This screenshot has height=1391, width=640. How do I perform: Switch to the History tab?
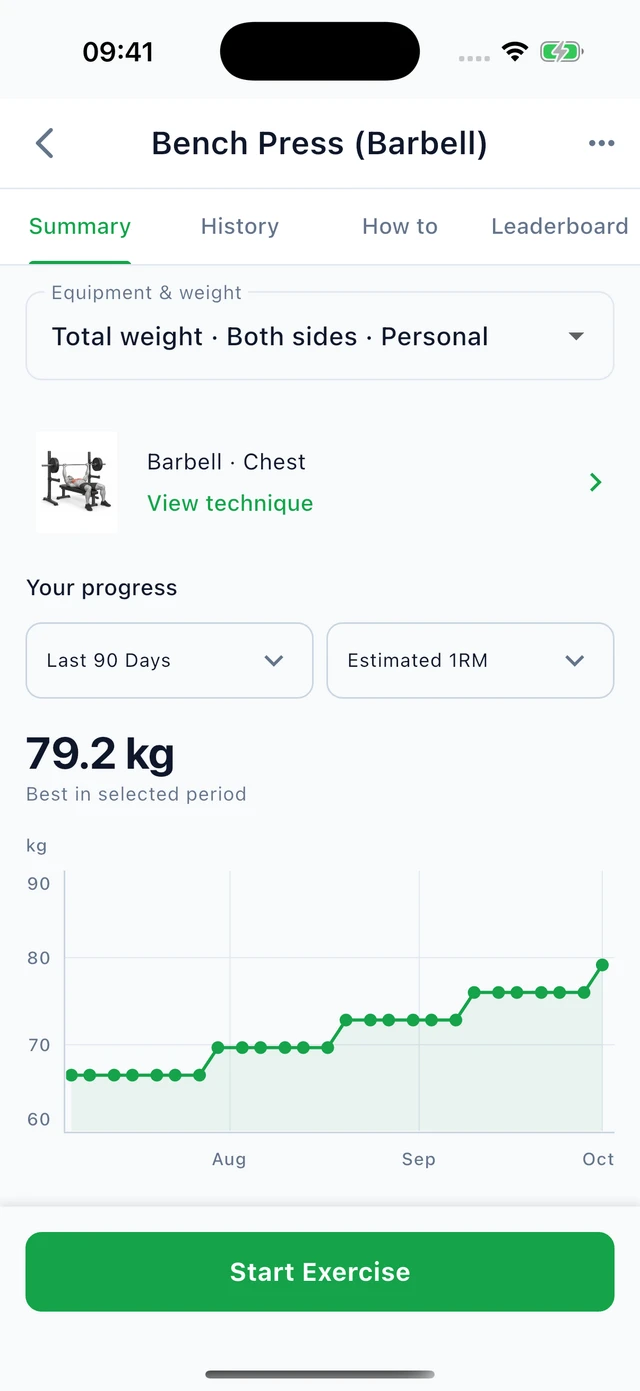coord(240,226)
